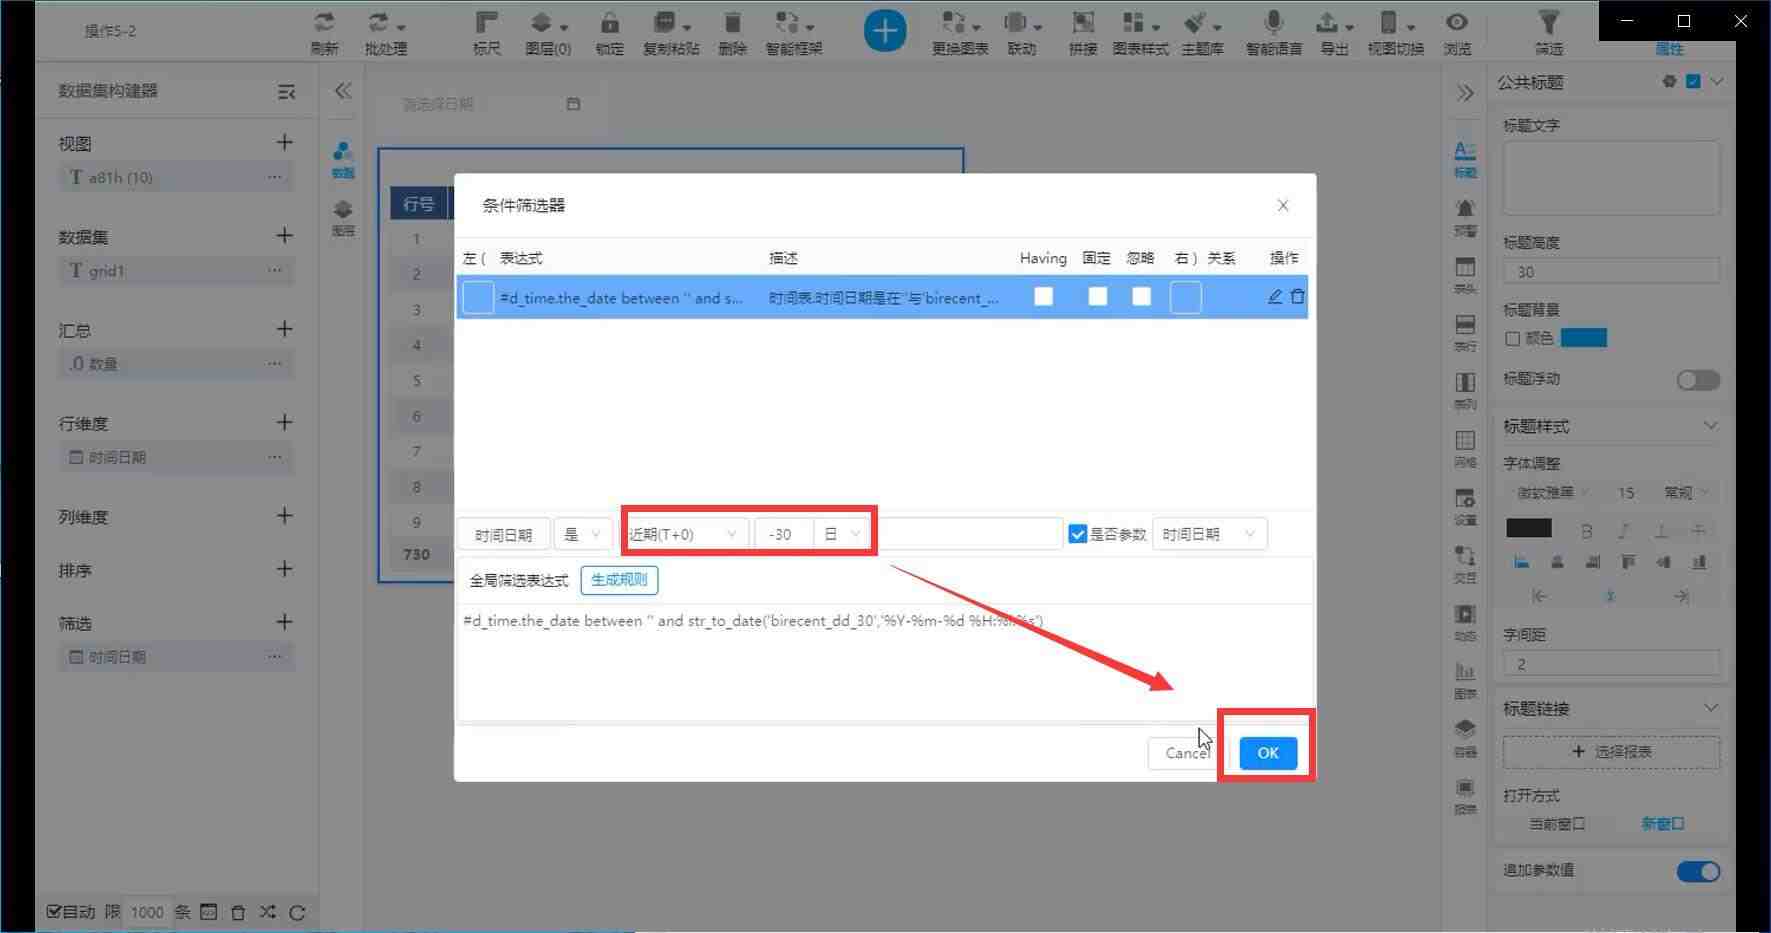Image resolution: width=1771 pixels, height=933 pixels.
Task: Toggle the 忽略 checkbox in filter row
Action: [1141, 296]
